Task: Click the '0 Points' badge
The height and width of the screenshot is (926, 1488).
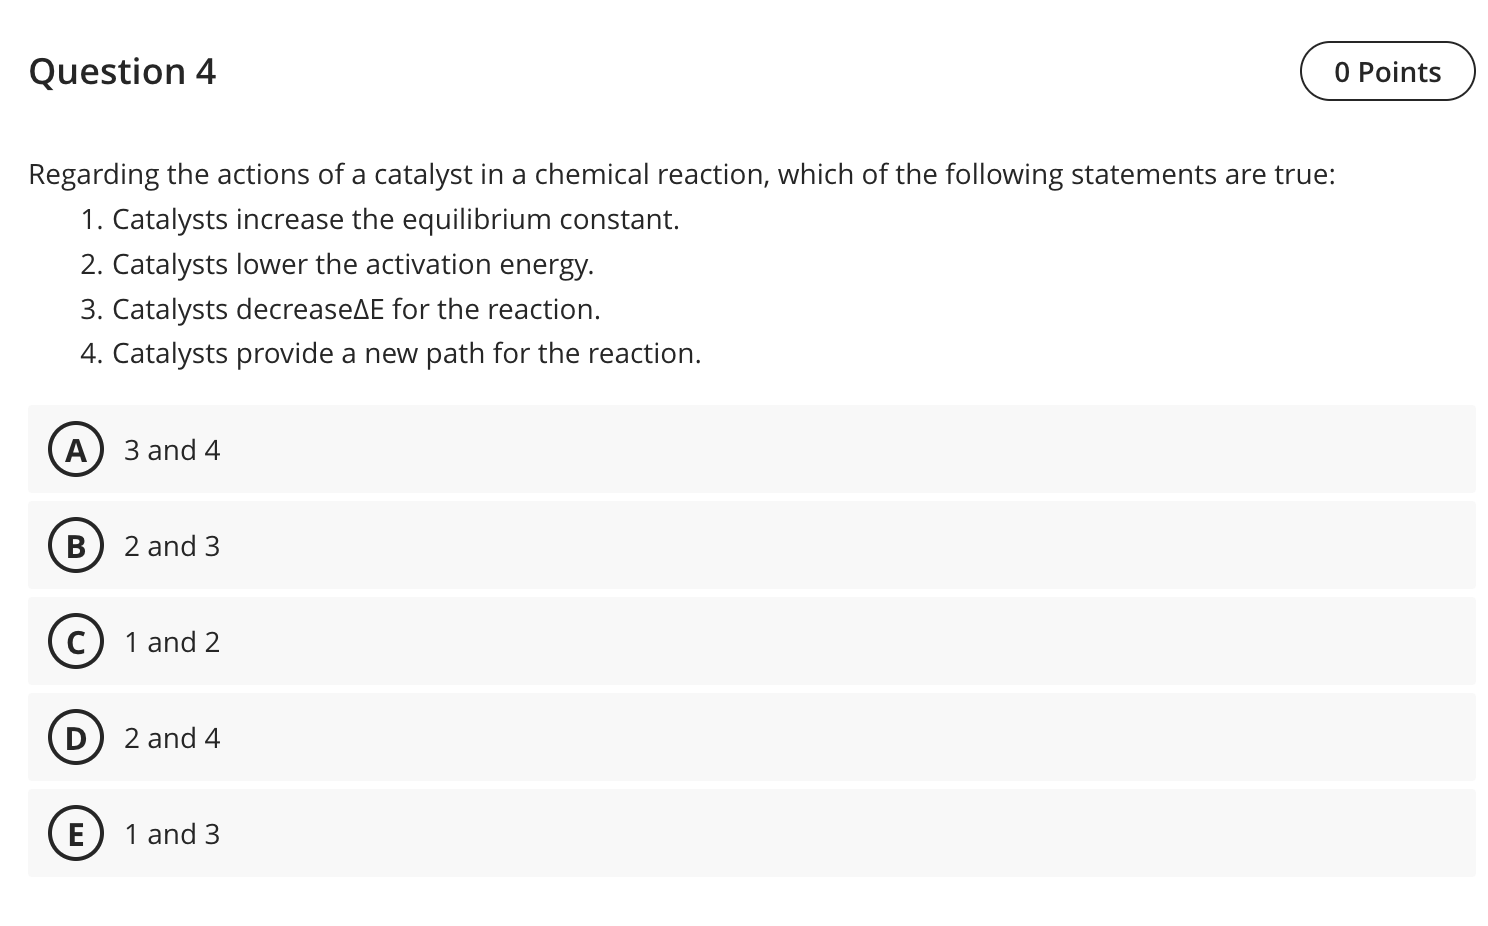Action: pyautogui.click(x=1387, y=71)
